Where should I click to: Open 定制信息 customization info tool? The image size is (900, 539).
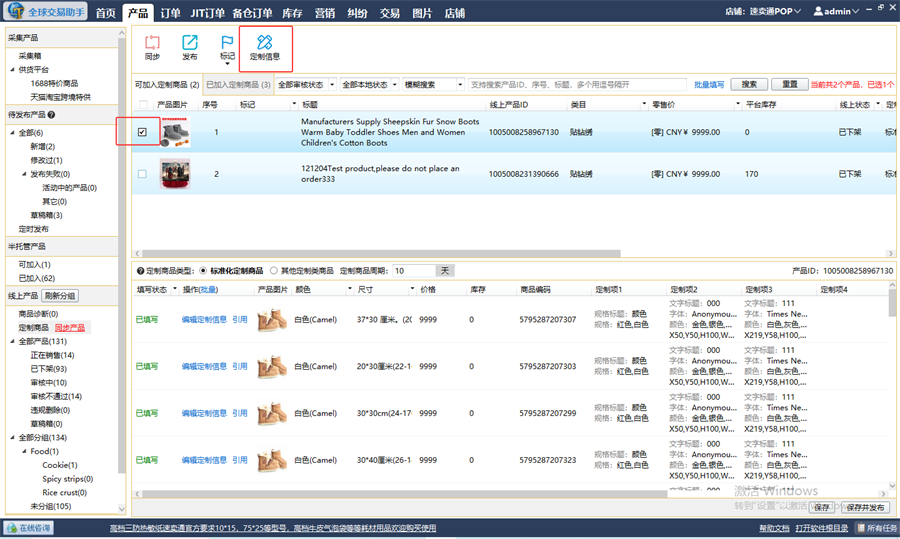click(x=265, y=48)
